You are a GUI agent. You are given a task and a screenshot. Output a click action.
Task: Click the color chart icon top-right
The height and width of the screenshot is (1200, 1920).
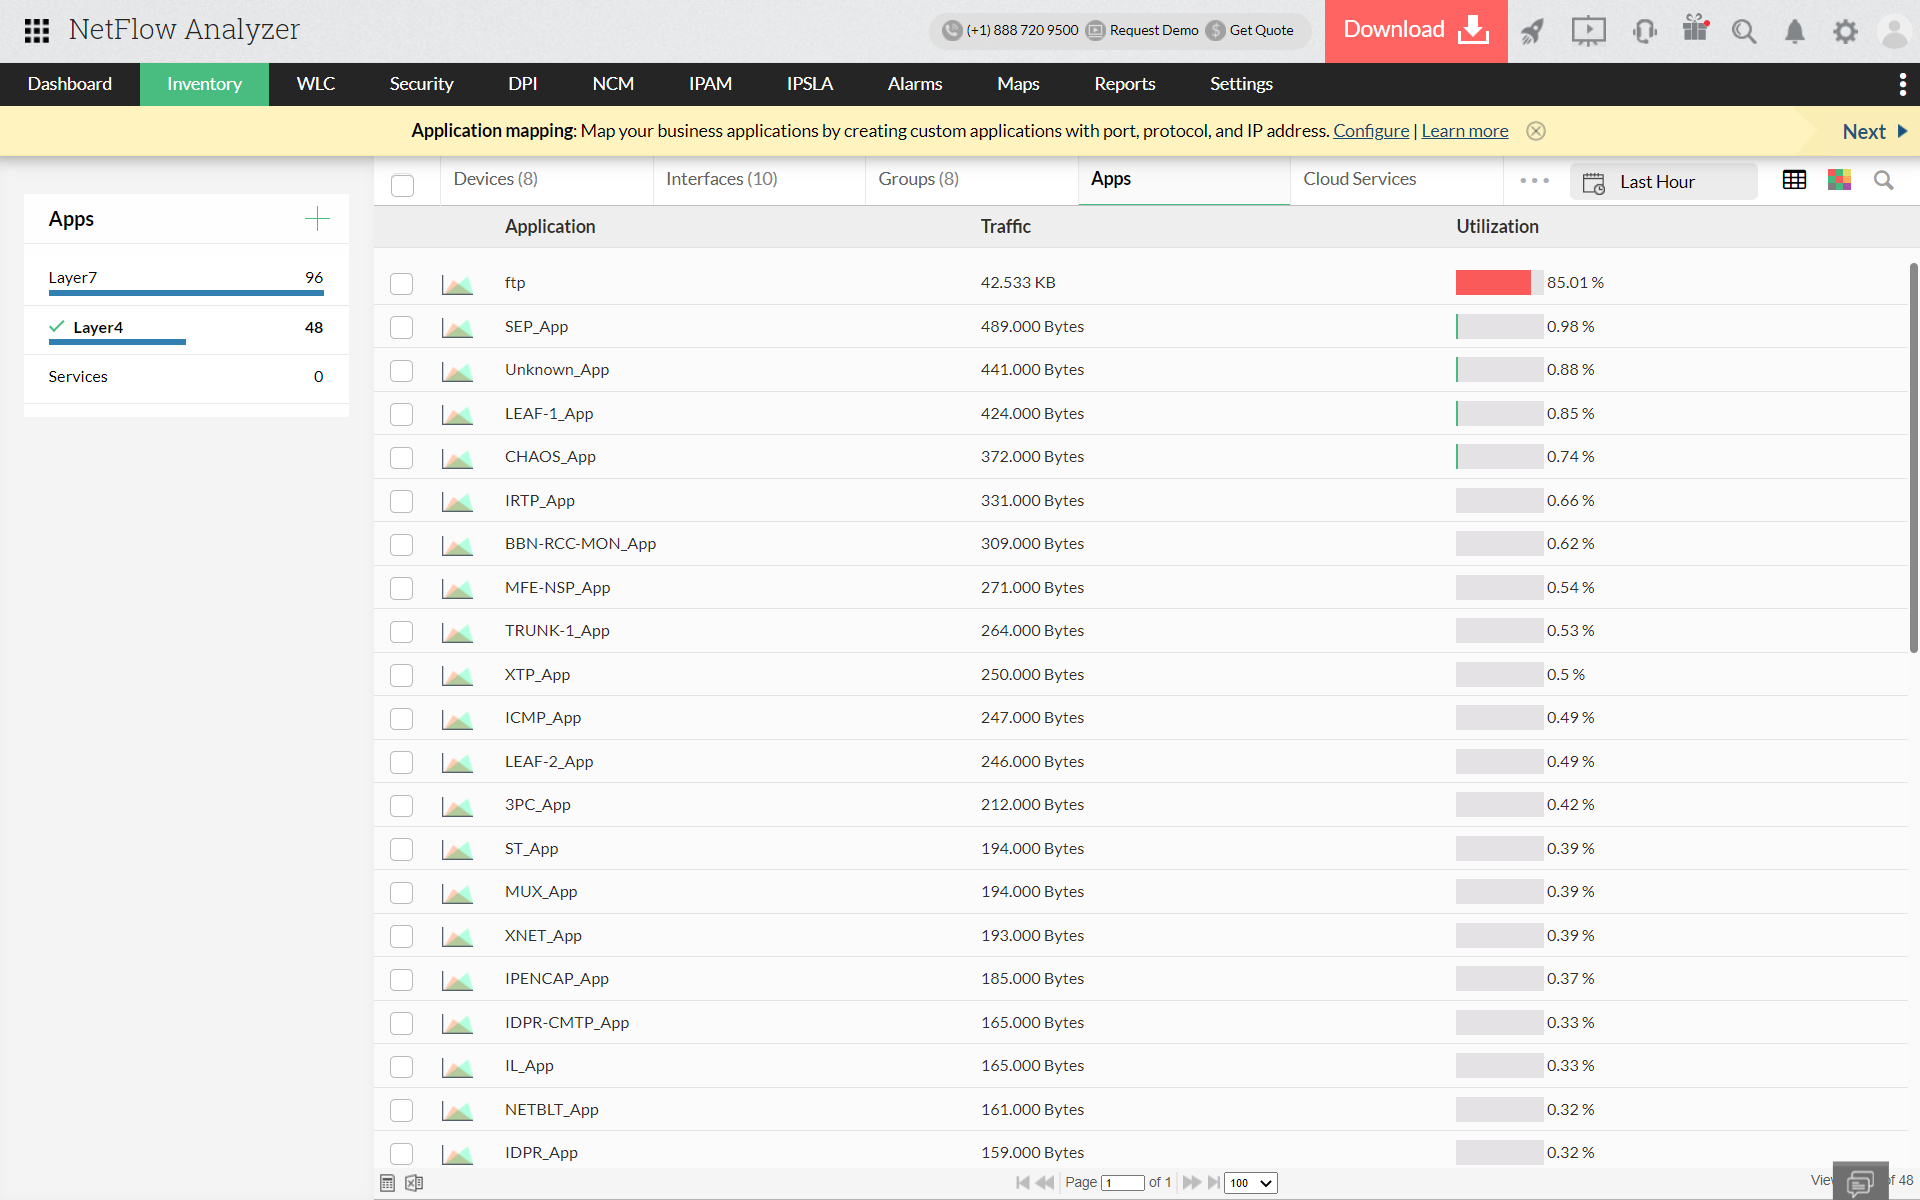tap(1838, 180)
